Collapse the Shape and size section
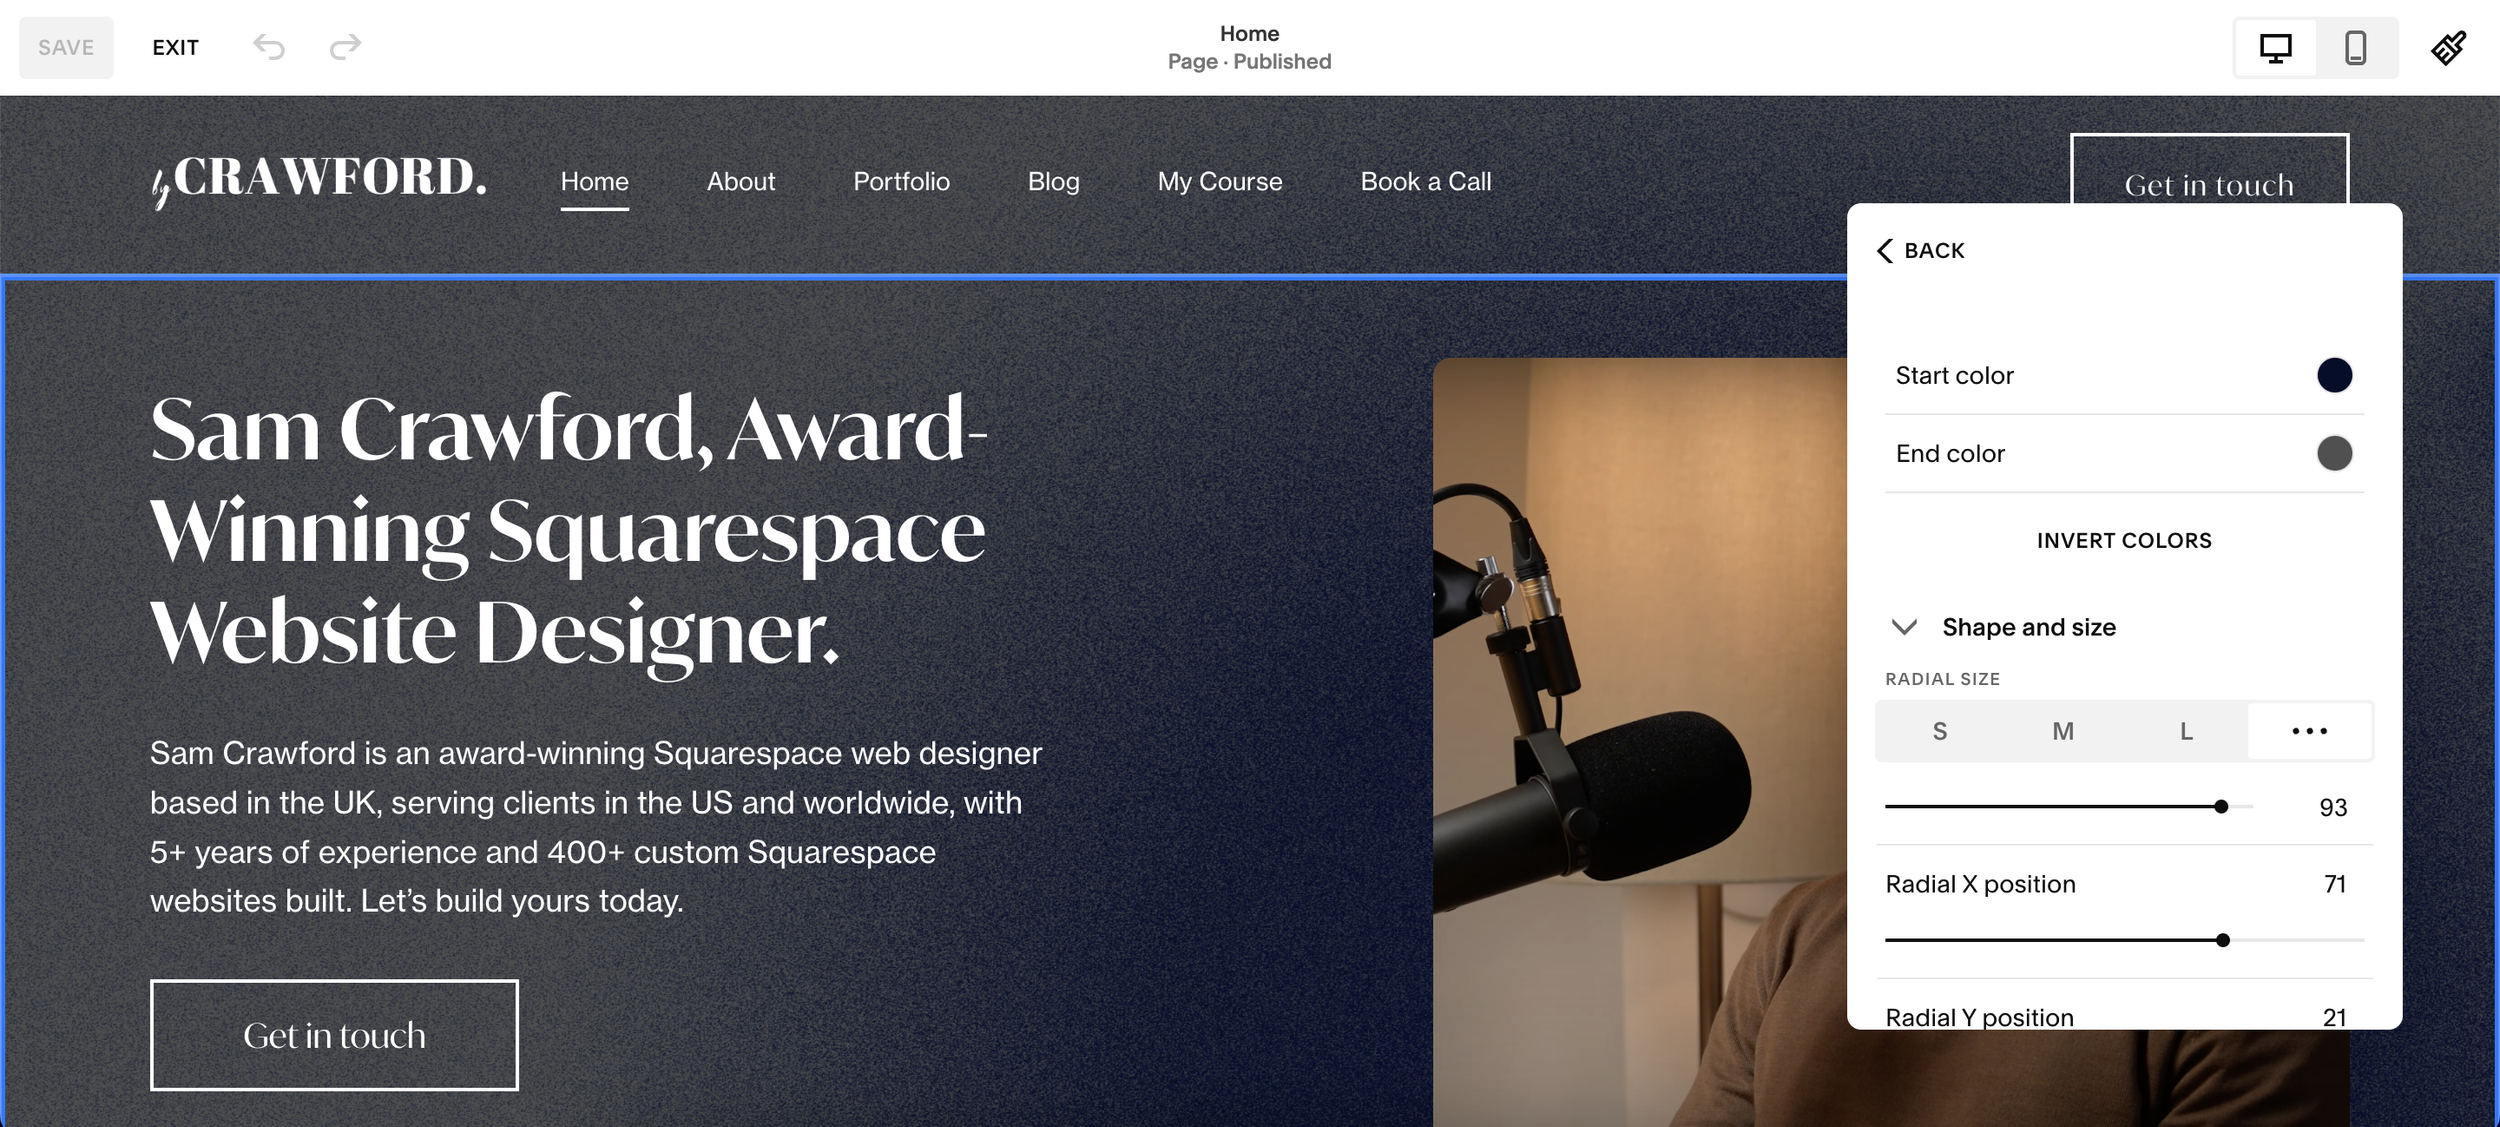 [1904, 627]
